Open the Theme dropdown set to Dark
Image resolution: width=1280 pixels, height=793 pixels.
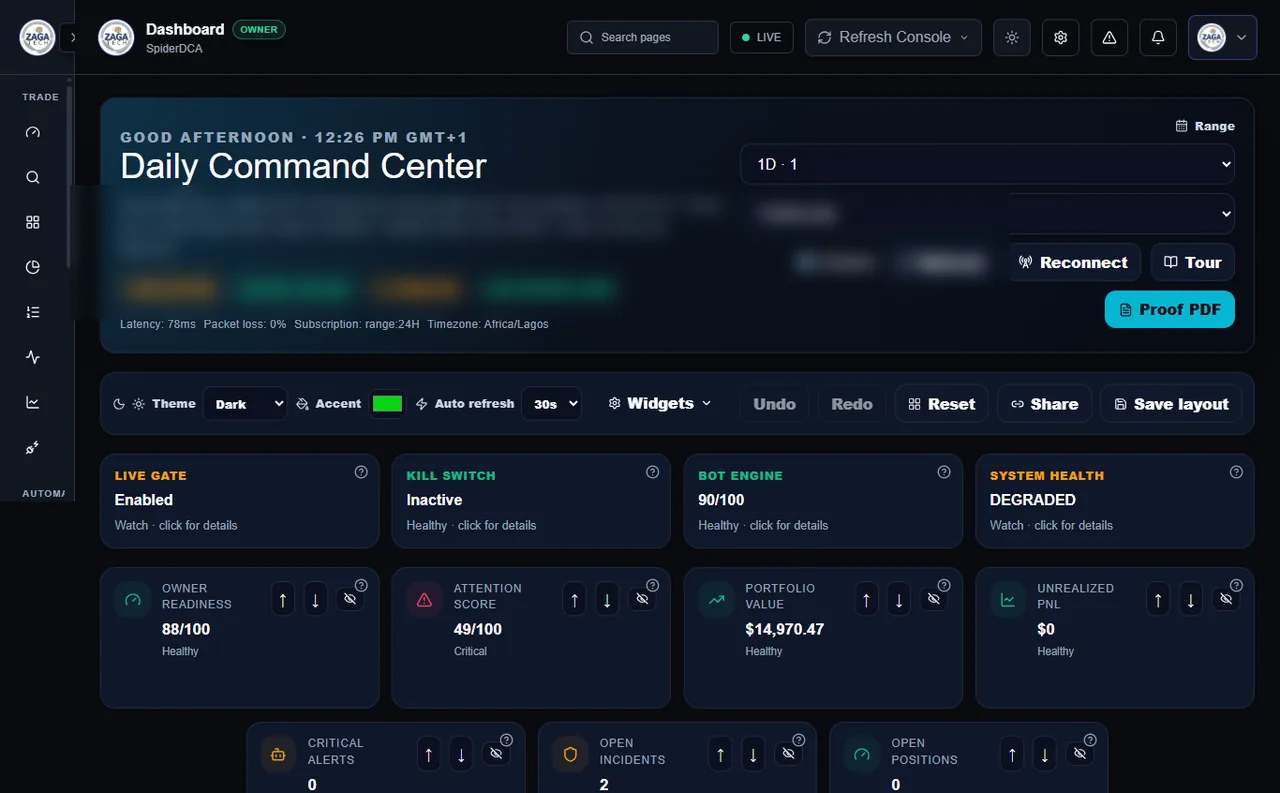point(245,404)
